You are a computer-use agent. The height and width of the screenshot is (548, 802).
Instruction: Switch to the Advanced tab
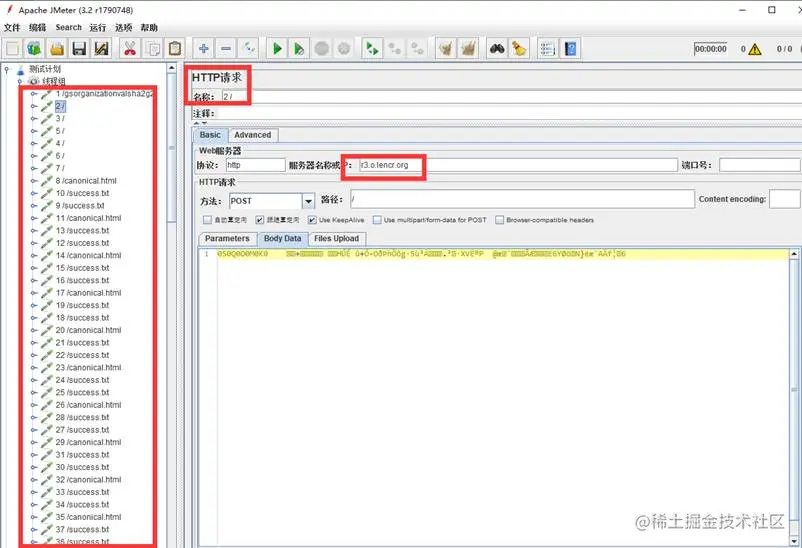[x=253, y=135]
